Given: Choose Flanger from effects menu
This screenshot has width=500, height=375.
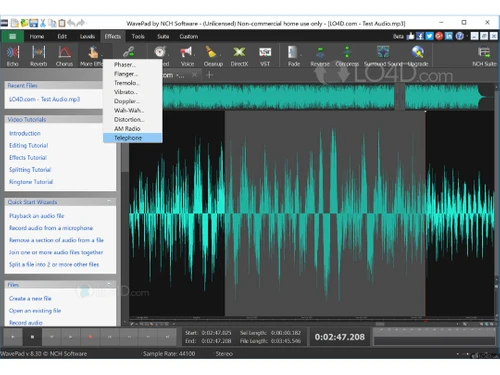Looking at the screenshot, I should [133, 74].
